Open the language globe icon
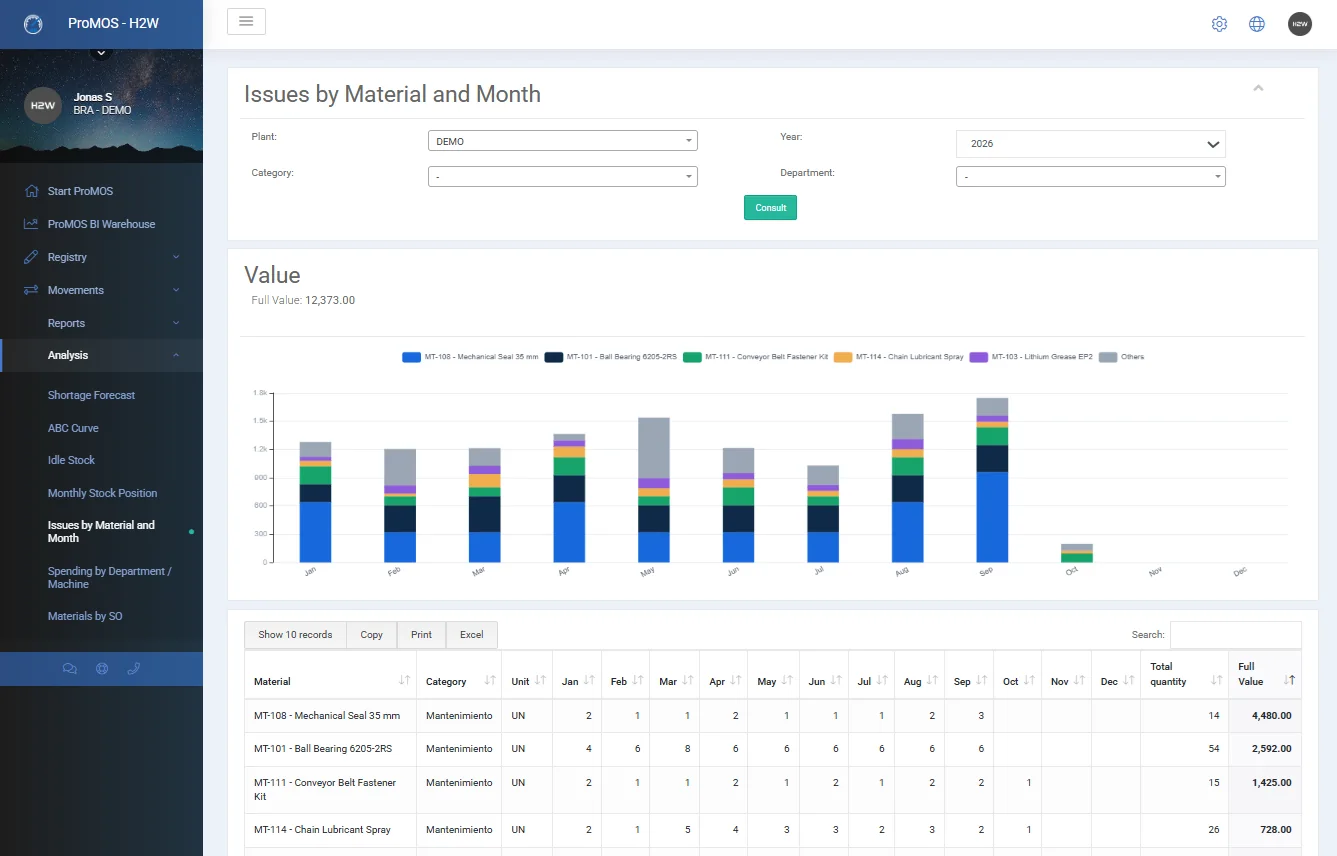Image resolution: width=1337 pixels, height=856 pixels. (x=1257, y=24)
